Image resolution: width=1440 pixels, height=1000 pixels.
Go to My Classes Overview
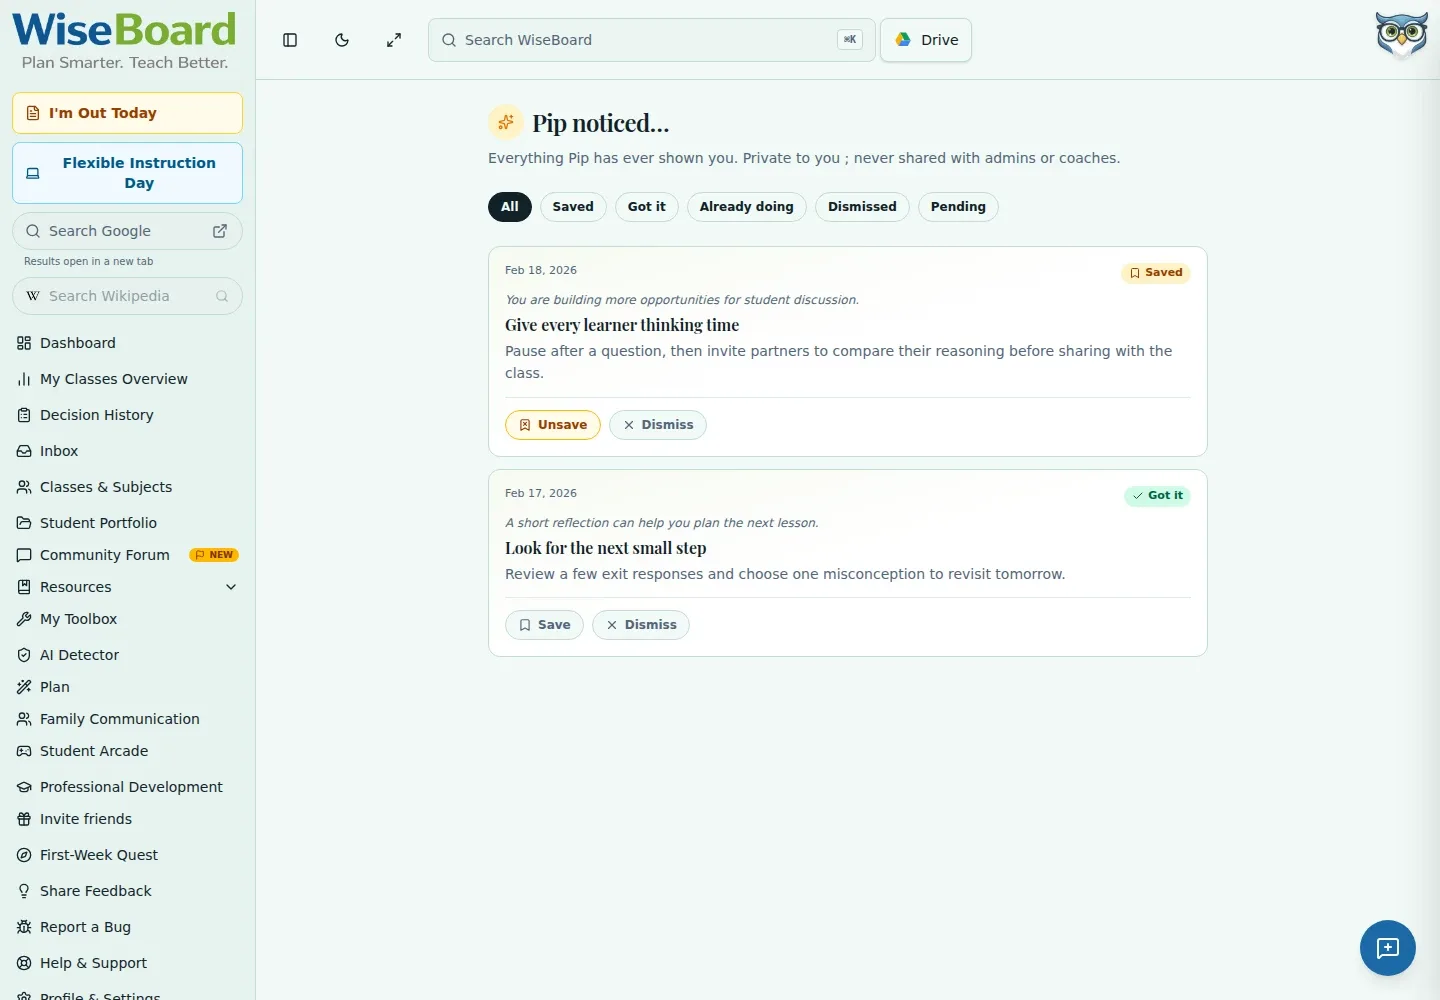click(127, 379)
